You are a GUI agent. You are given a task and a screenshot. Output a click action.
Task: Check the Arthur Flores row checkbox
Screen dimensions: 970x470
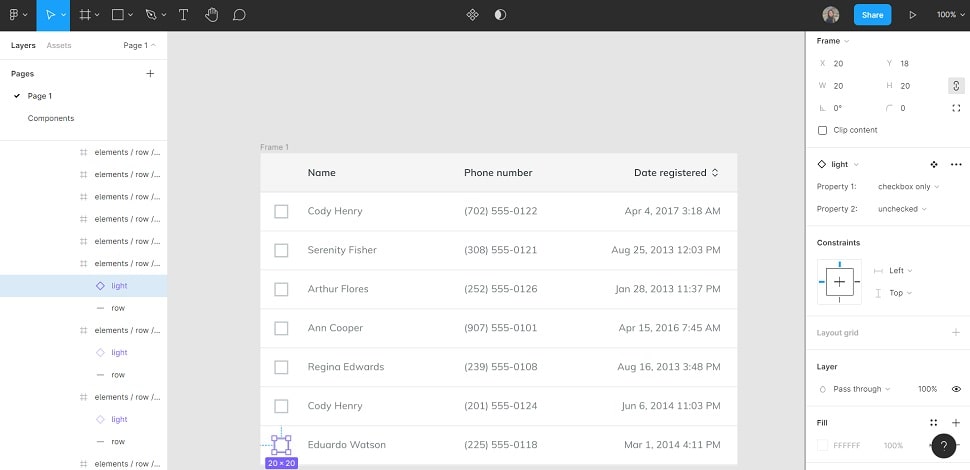[281, 289]
